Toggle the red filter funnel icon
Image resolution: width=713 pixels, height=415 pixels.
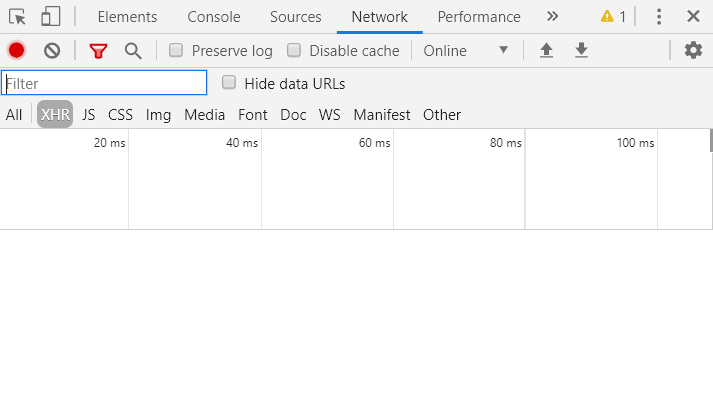(x=98, y=50)
